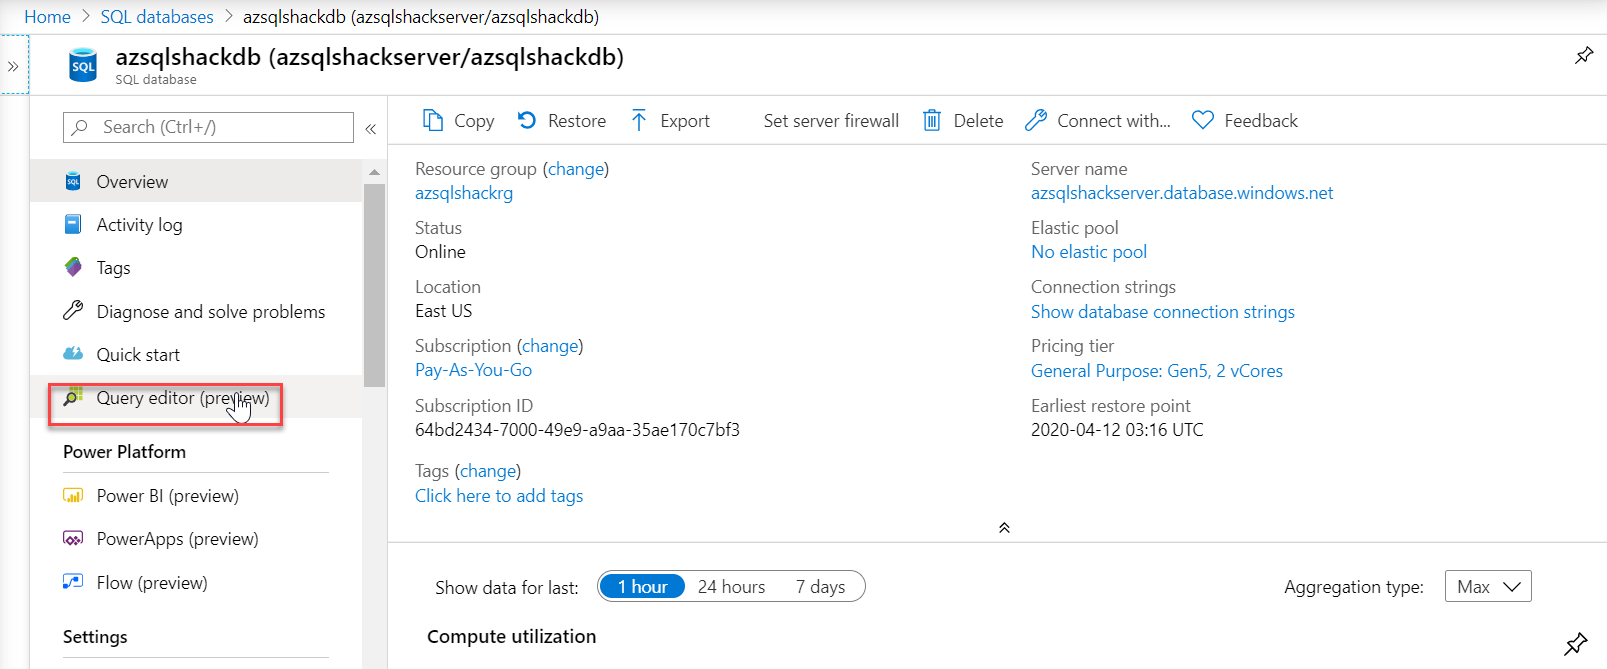Click the Export arrow icon
Screen dimensions: 1607x669
[x=639, y=121]
